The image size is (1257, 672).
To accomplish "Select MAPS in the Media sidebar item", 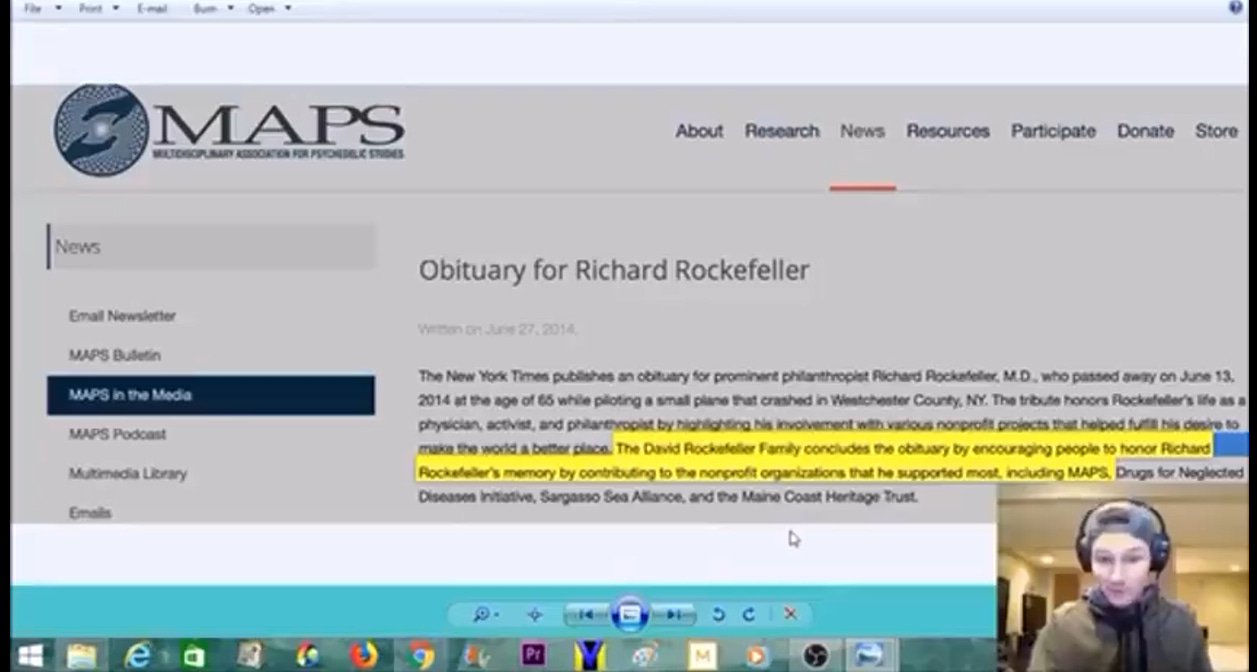I will pos(211,395).
